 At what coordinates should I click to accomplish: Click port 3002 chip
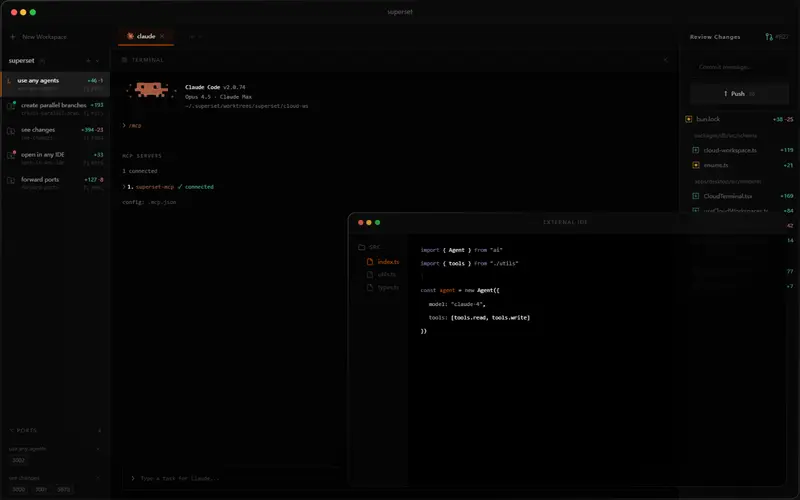[18, 460]
